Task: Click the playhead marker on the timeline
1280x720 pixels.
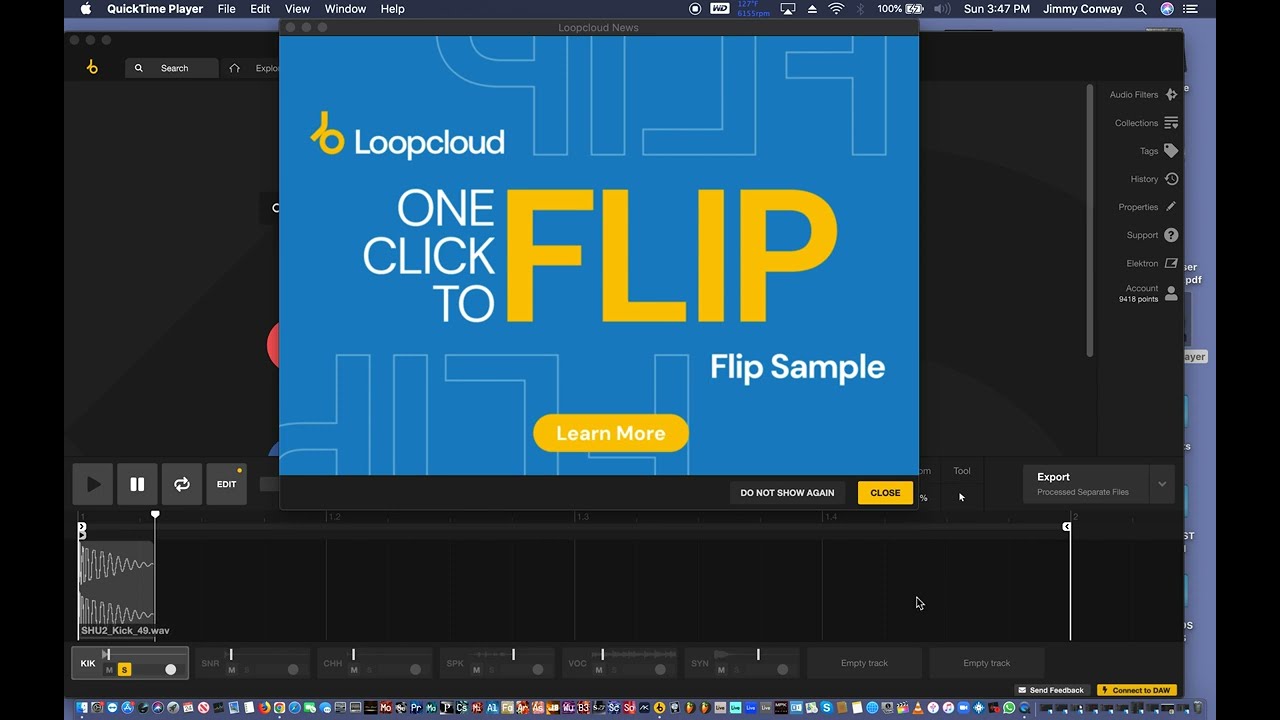Action: tap(155, 514)
